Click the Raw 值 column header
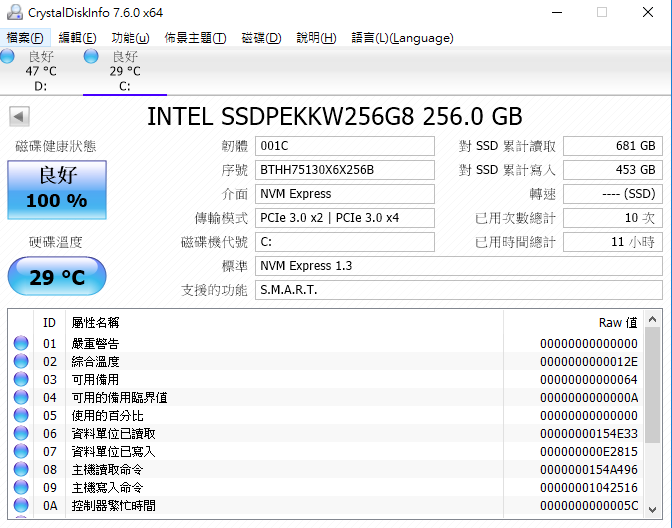The width and height of the screenshot is (672, 528). [x=618, y=323]
